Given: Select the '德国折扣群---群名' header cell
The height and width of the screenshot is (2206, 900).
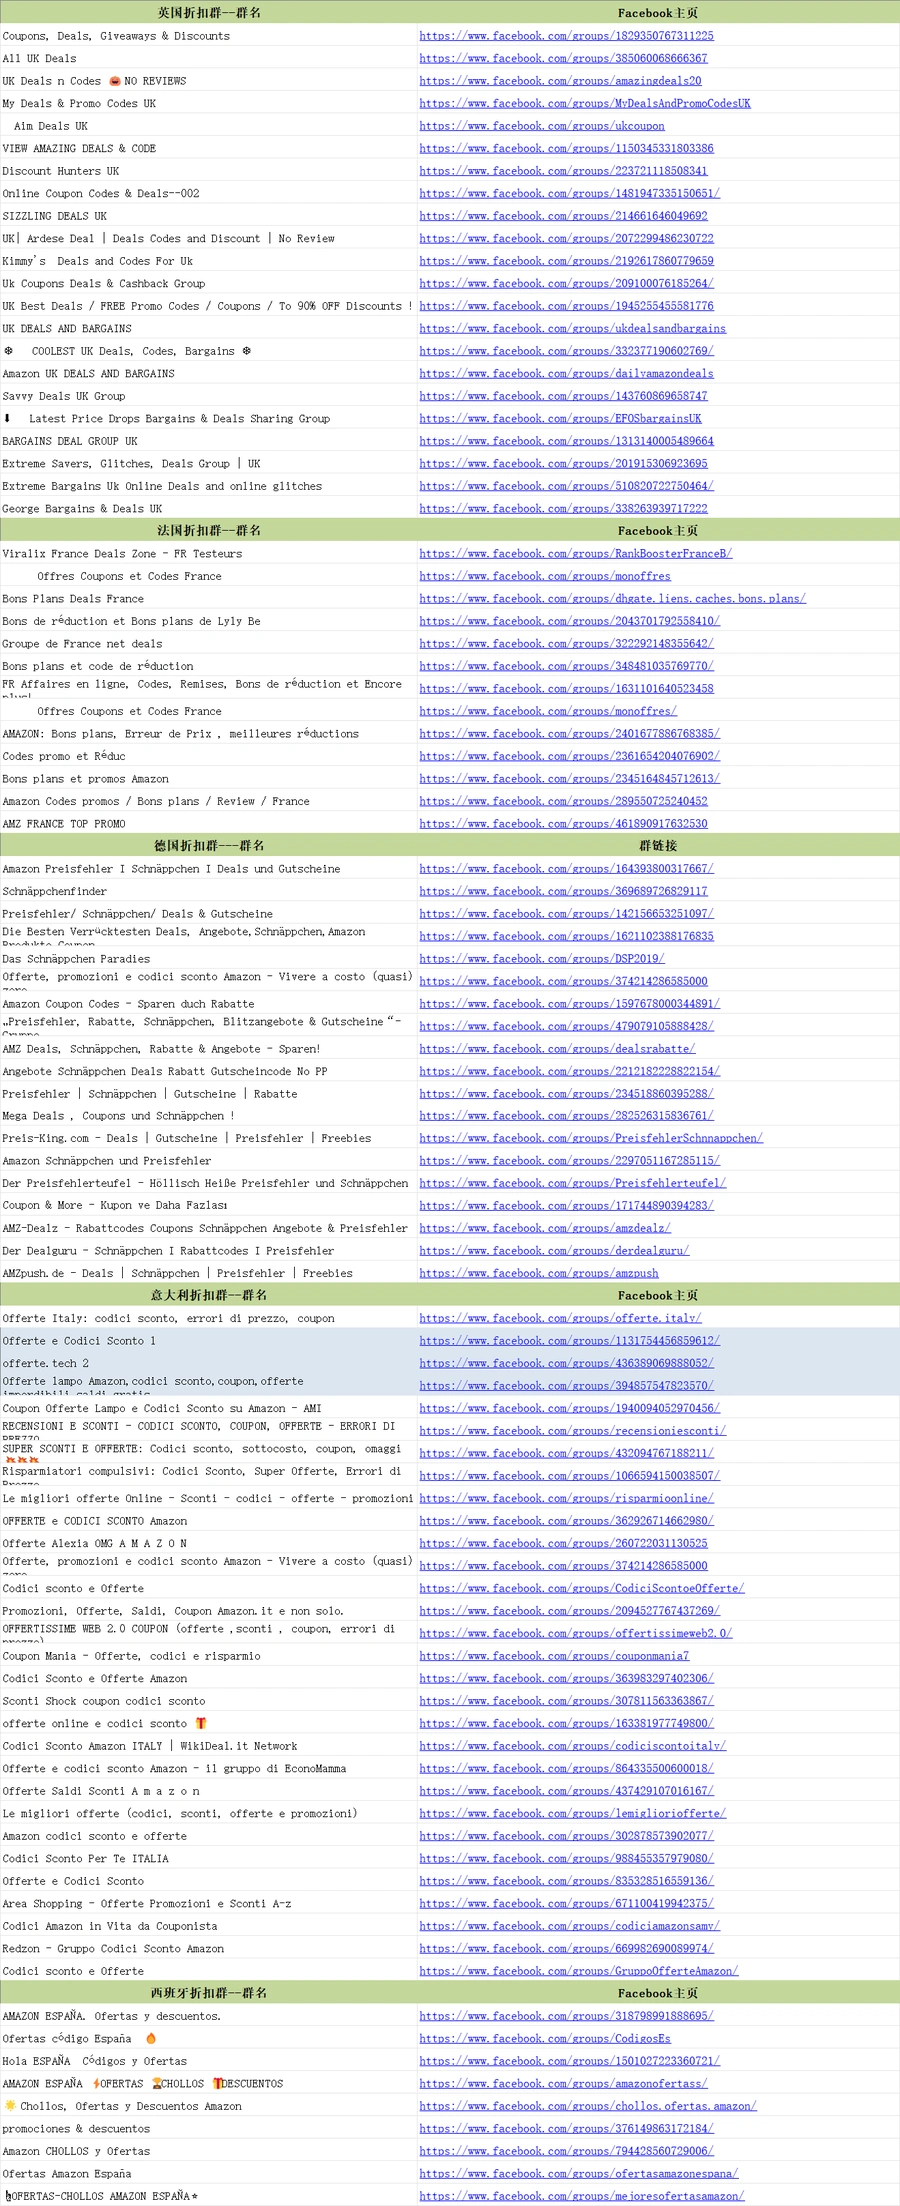Looking at the screenshot, I should pyautogui.click(x=209, y=845).
